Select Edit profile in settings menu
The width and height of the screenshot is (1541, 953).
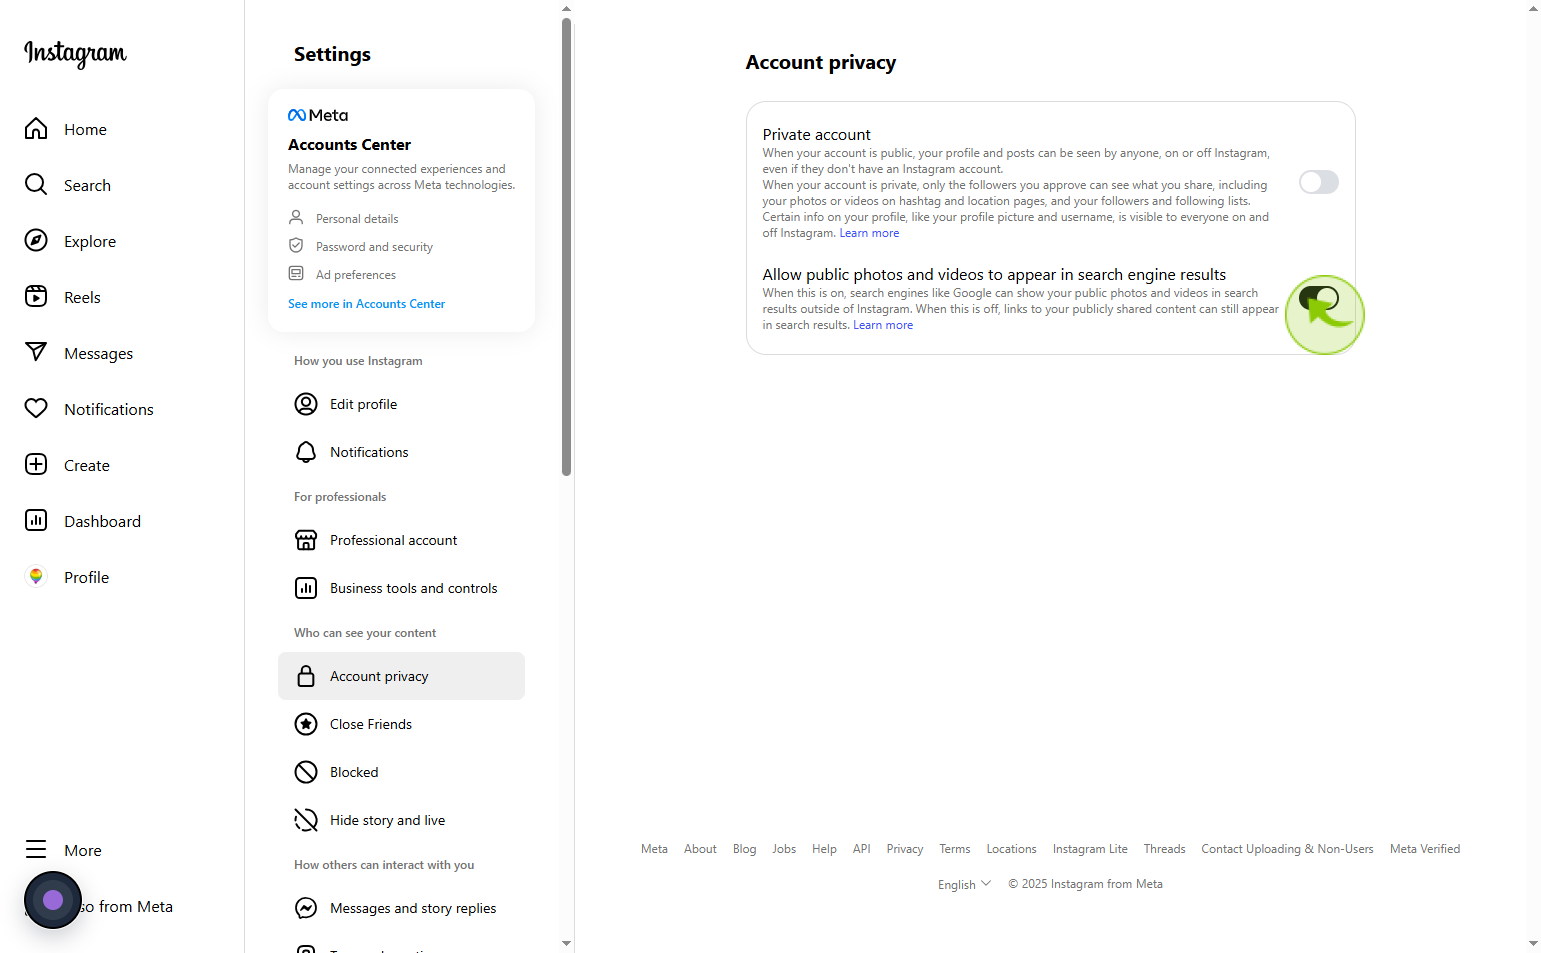coord(401,404)
